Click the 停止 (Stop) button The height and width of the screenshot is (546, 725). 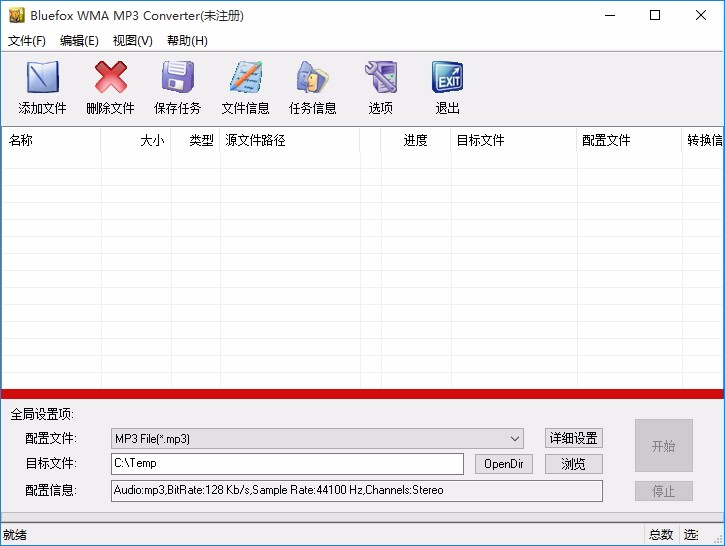coord(664,491)
